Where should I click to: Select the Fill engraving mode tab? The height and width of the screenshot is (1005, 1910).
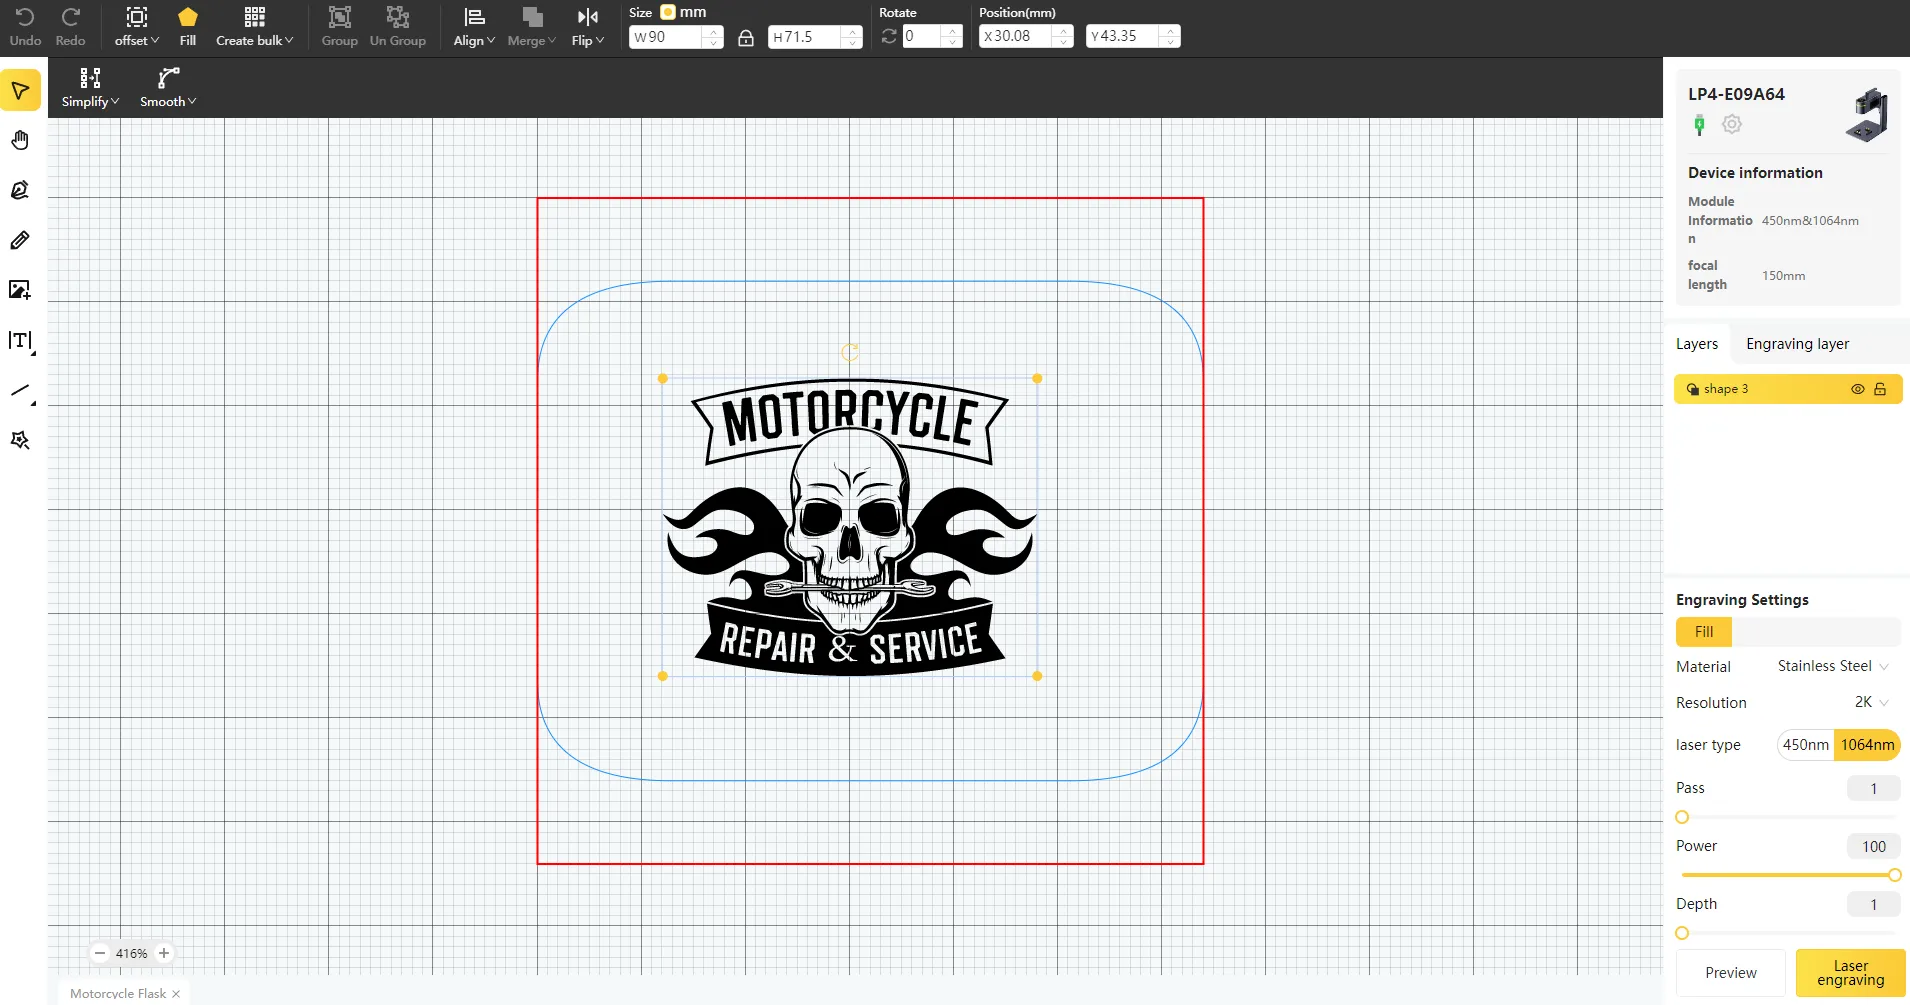1704,632
